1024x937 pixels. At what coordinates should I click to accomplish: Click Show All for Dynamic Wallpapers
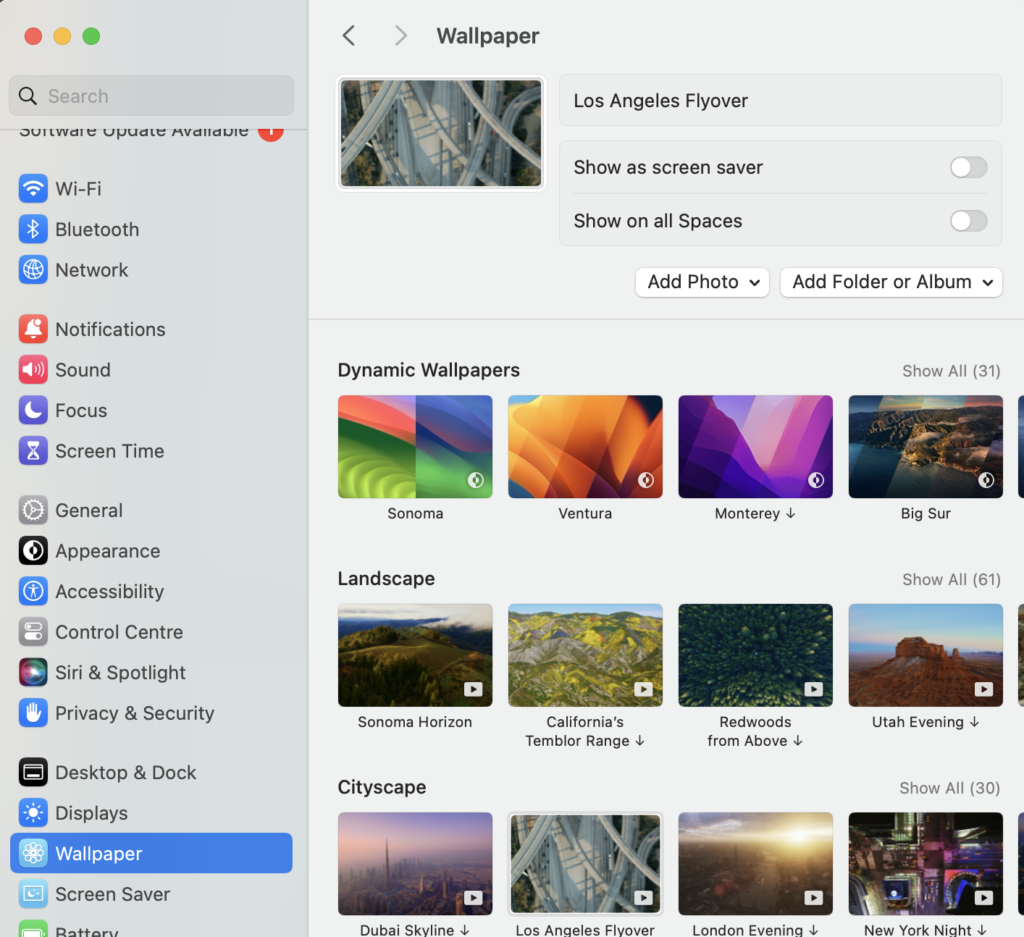tap(950, 370)
